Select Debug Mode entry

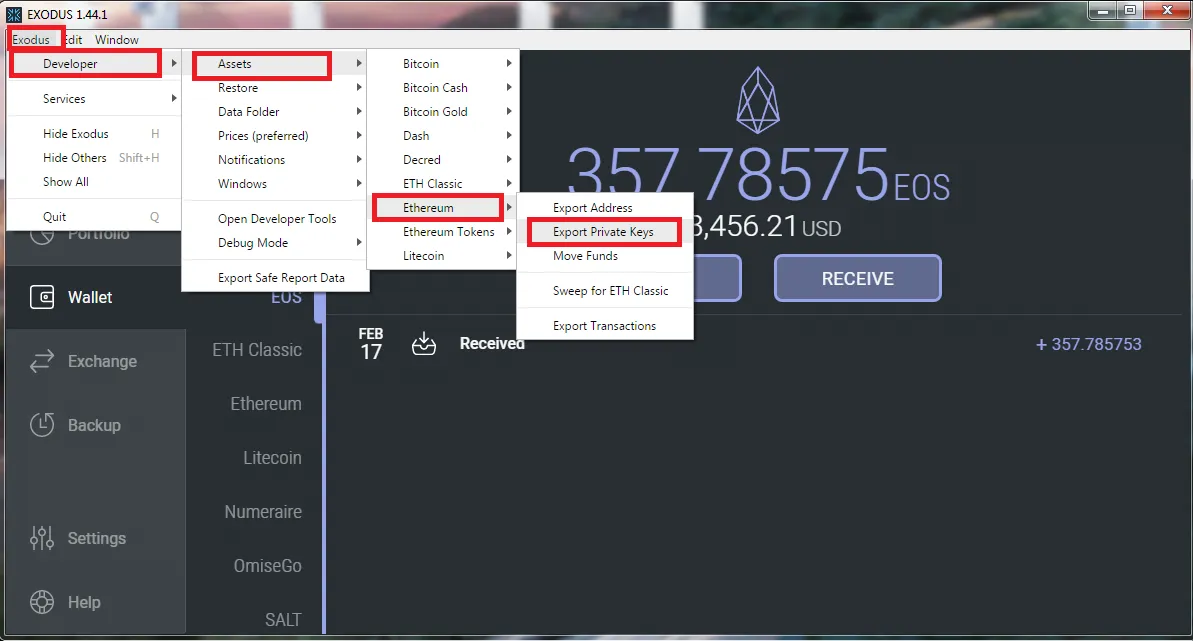coord(275,243)
